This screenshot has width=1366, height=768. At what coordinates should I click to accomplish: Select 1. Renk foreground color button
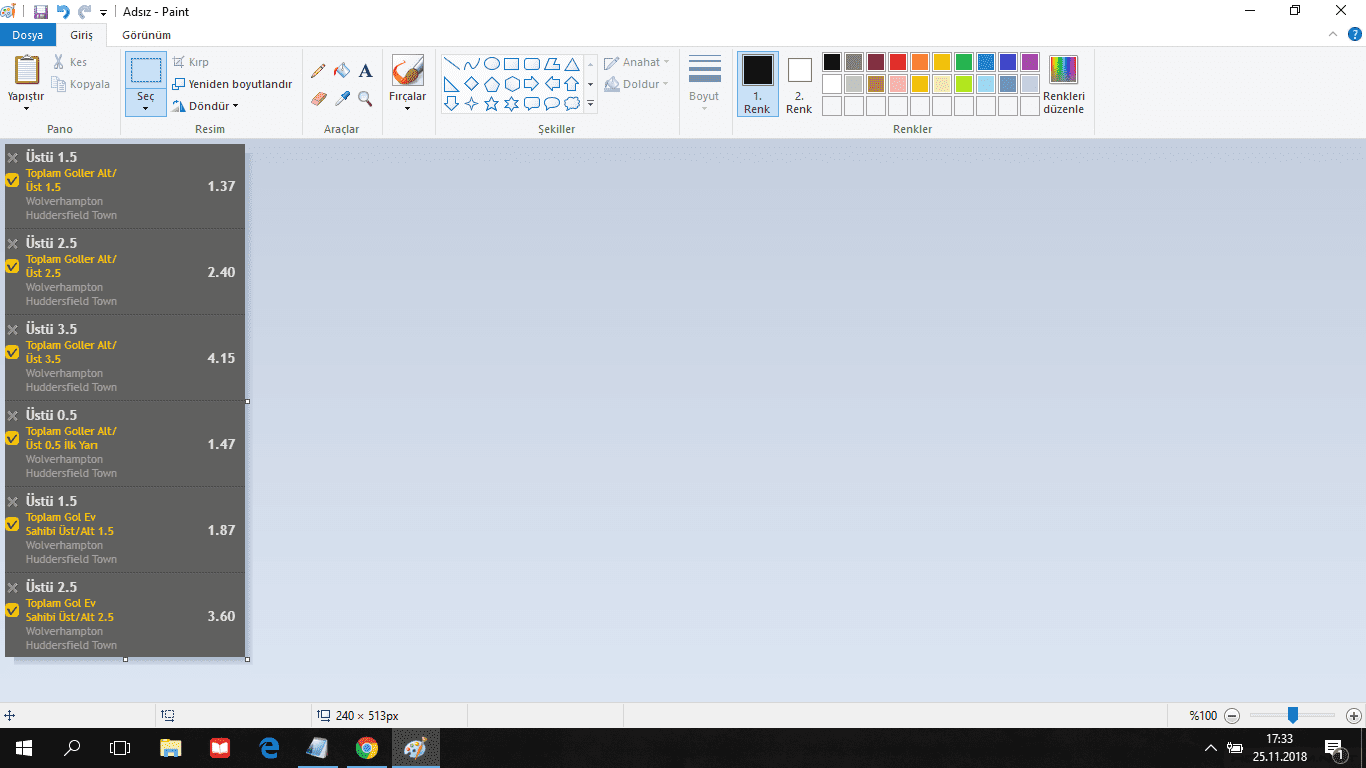point(757,84)
